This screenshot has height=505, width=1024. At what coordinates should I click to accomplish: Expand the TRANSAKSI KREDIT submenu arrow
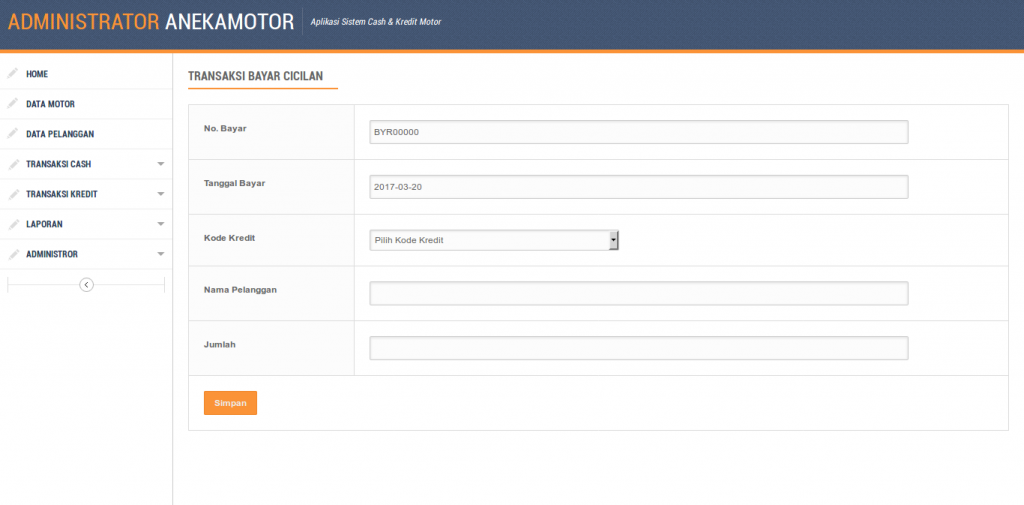click(x=161, y=194)
